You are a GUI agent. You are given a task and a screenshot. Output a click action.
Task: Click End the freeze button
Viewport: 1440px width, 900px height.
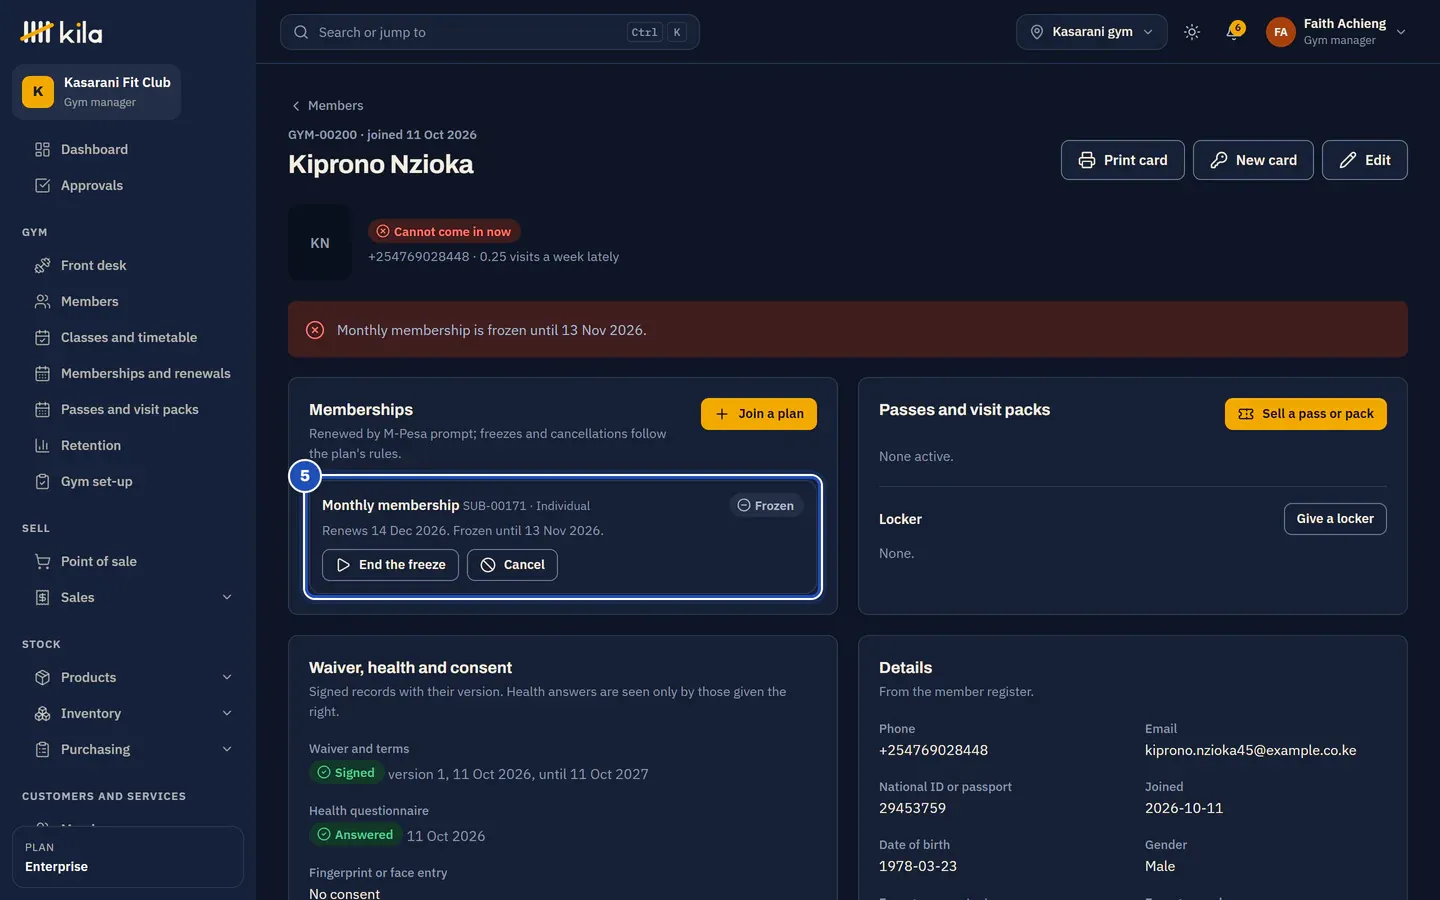tap(390, 565)
